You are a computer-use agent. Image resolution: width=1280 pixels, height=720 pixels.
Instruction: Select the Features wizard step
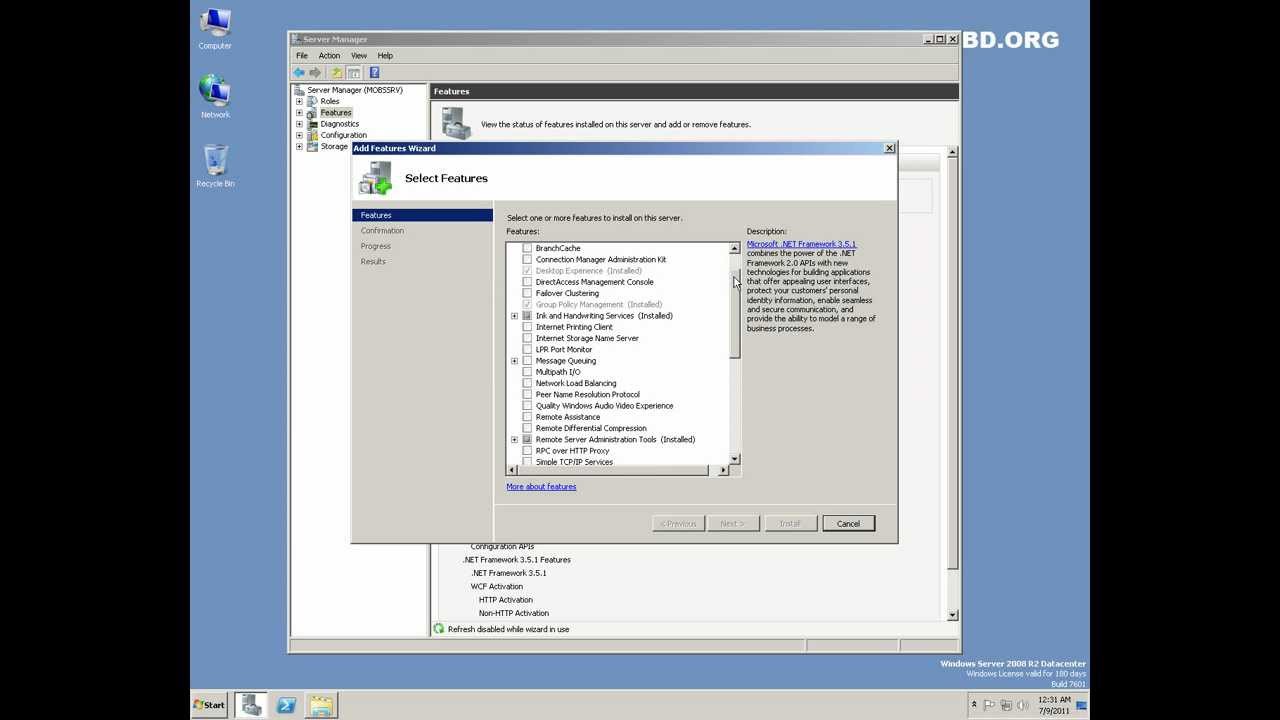pos(423,215)
